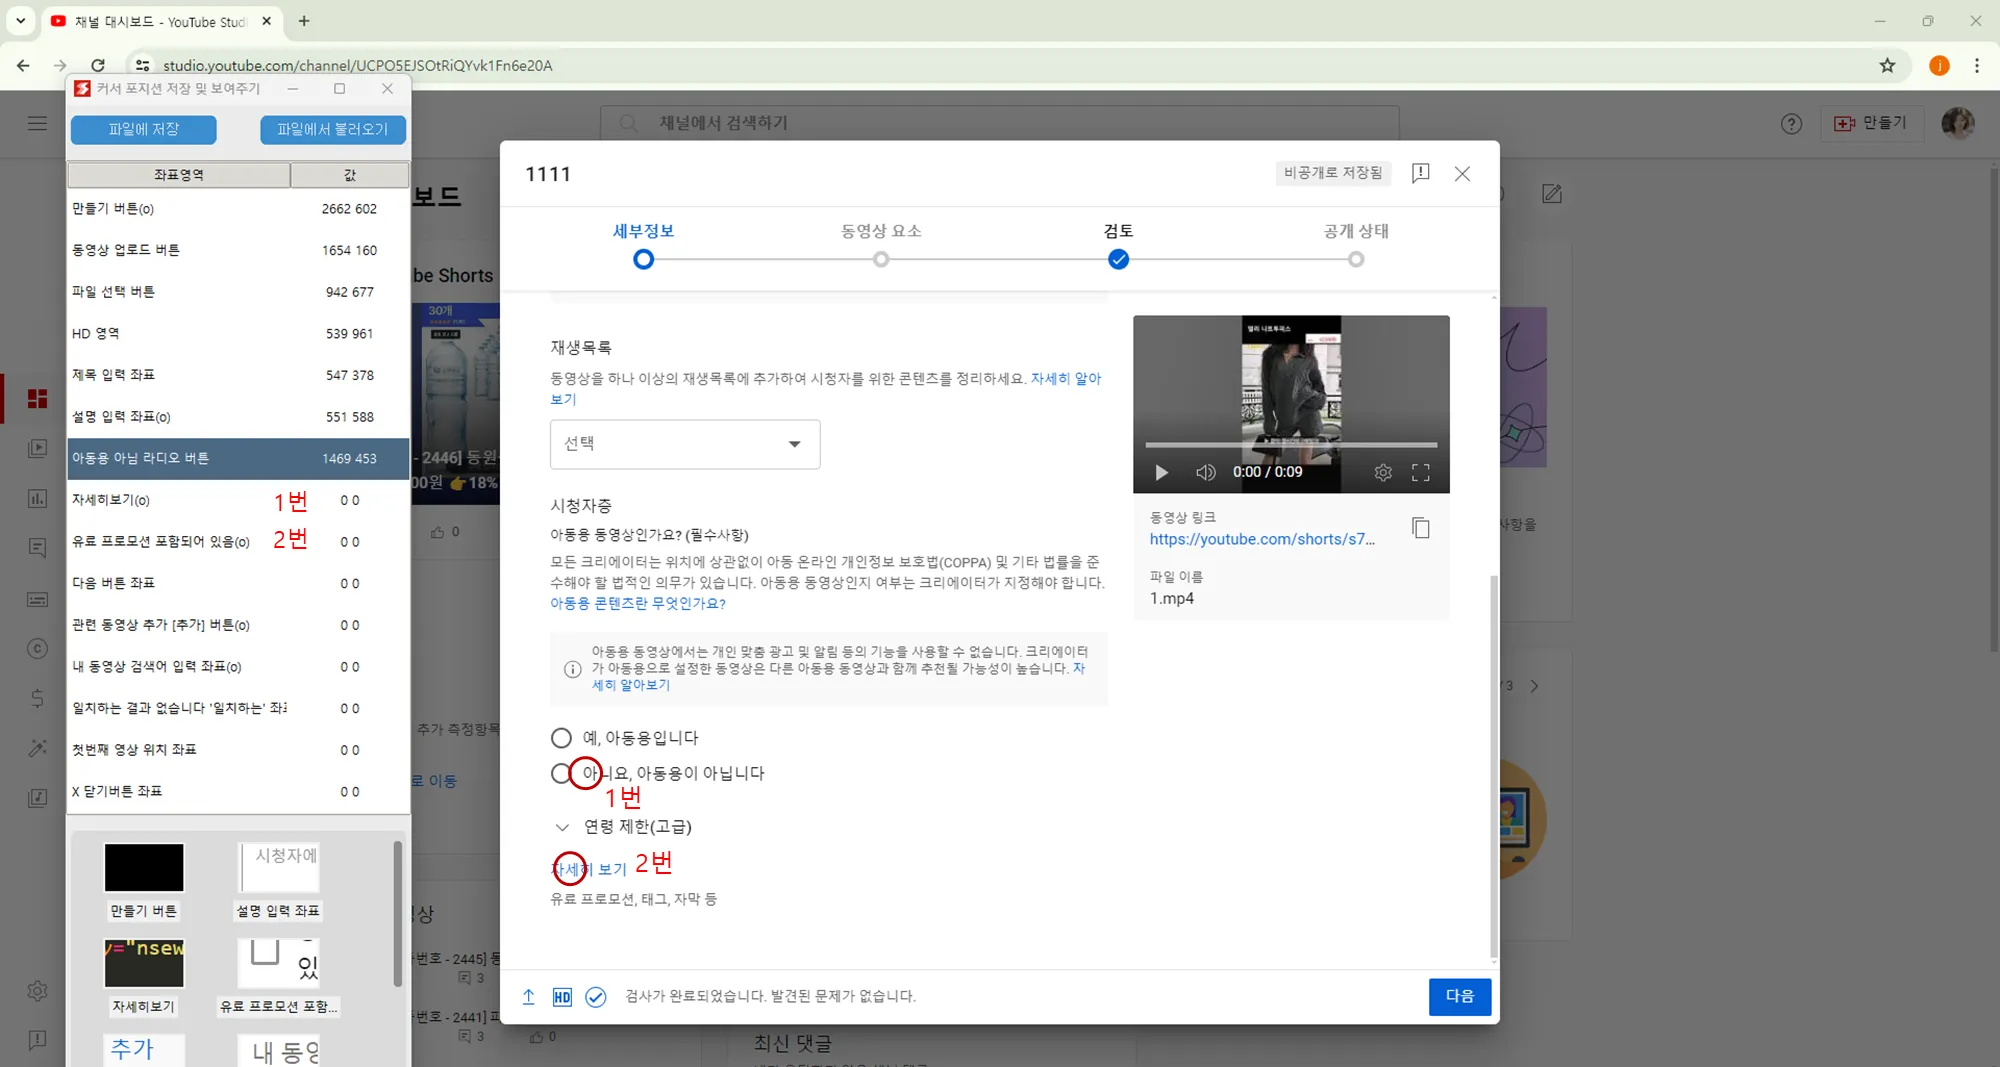
Task: Open the 아동용 콘텐츠란 무엇인가요? link
Action: 638,603
